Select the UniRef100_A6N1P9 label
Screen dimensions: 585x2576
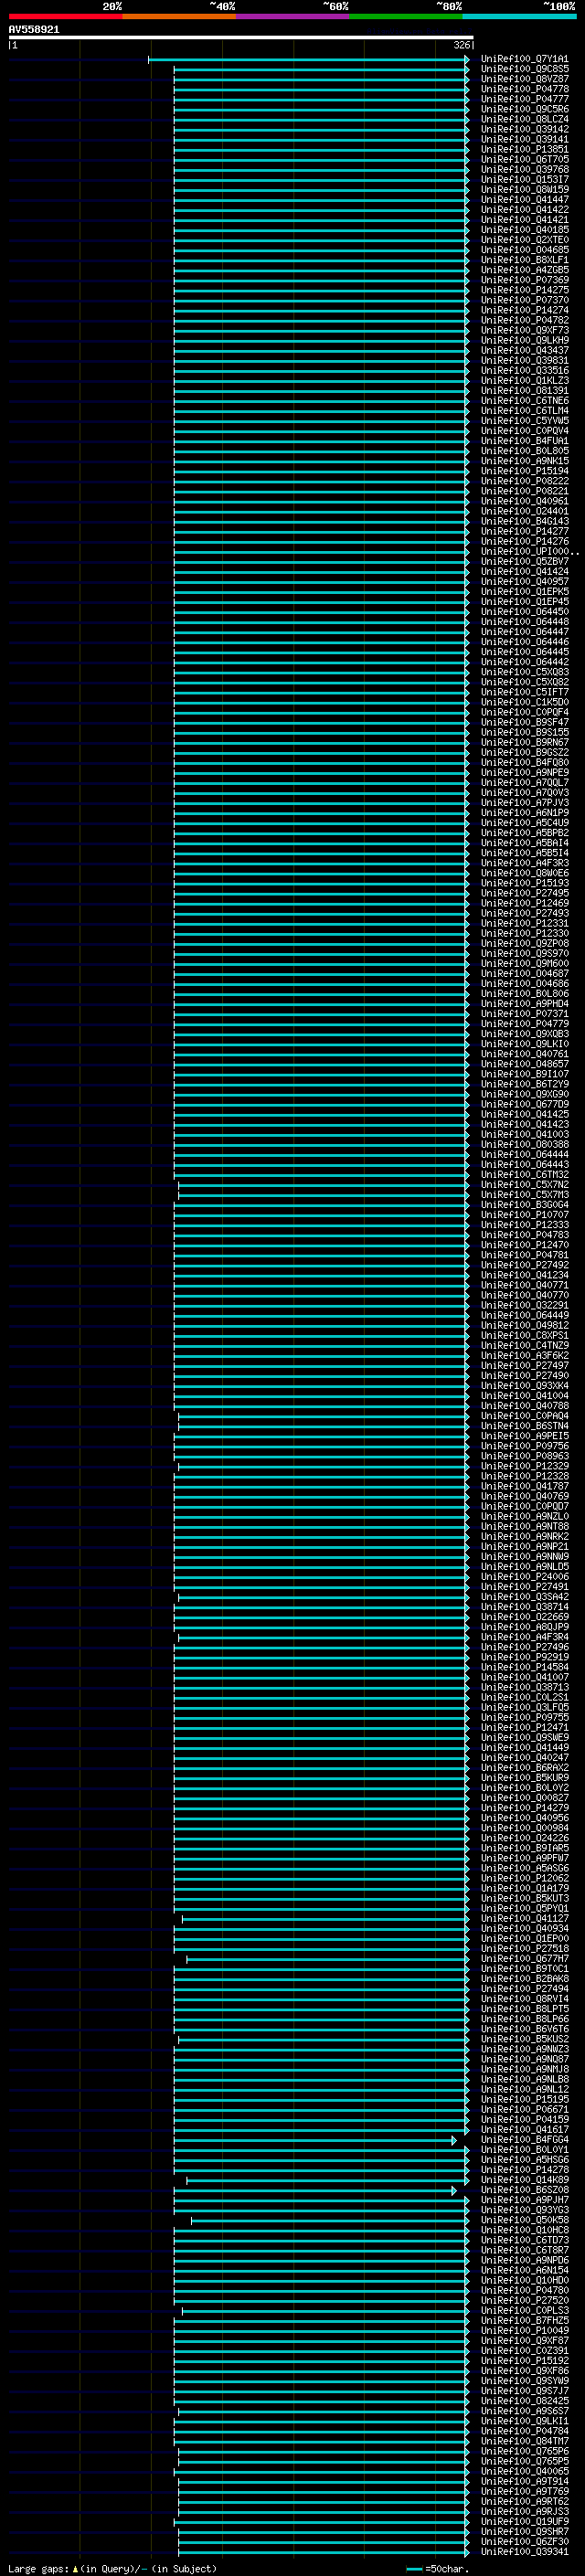click(x=524, y=813)
